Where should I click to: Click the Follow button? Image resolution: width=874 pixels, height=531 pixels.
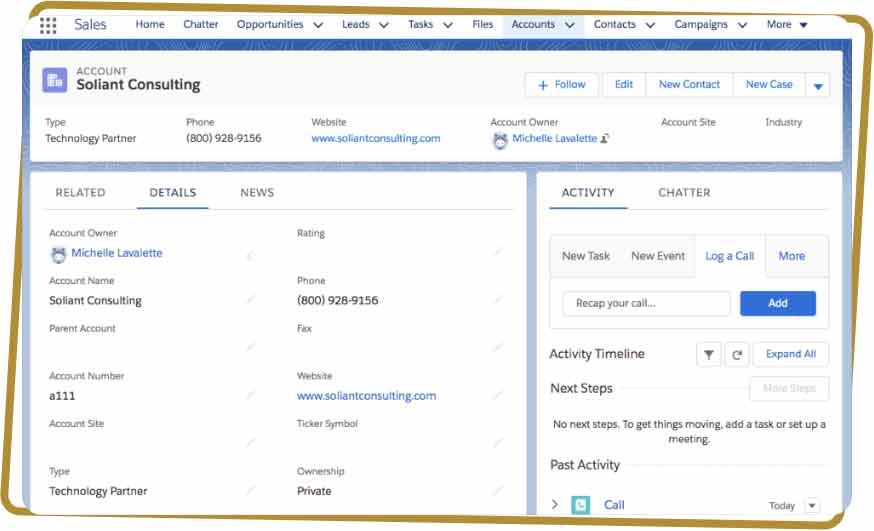(561, 85)
